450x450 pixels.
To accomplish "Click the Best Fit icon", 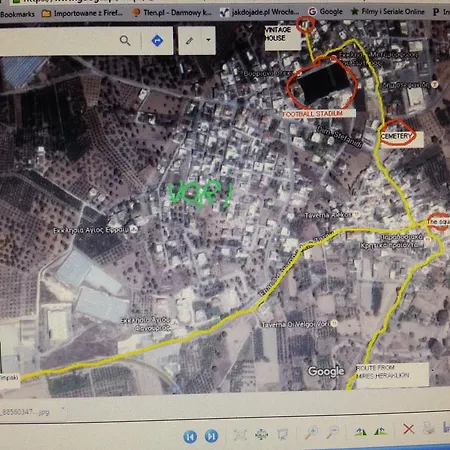I will (240, 435).
